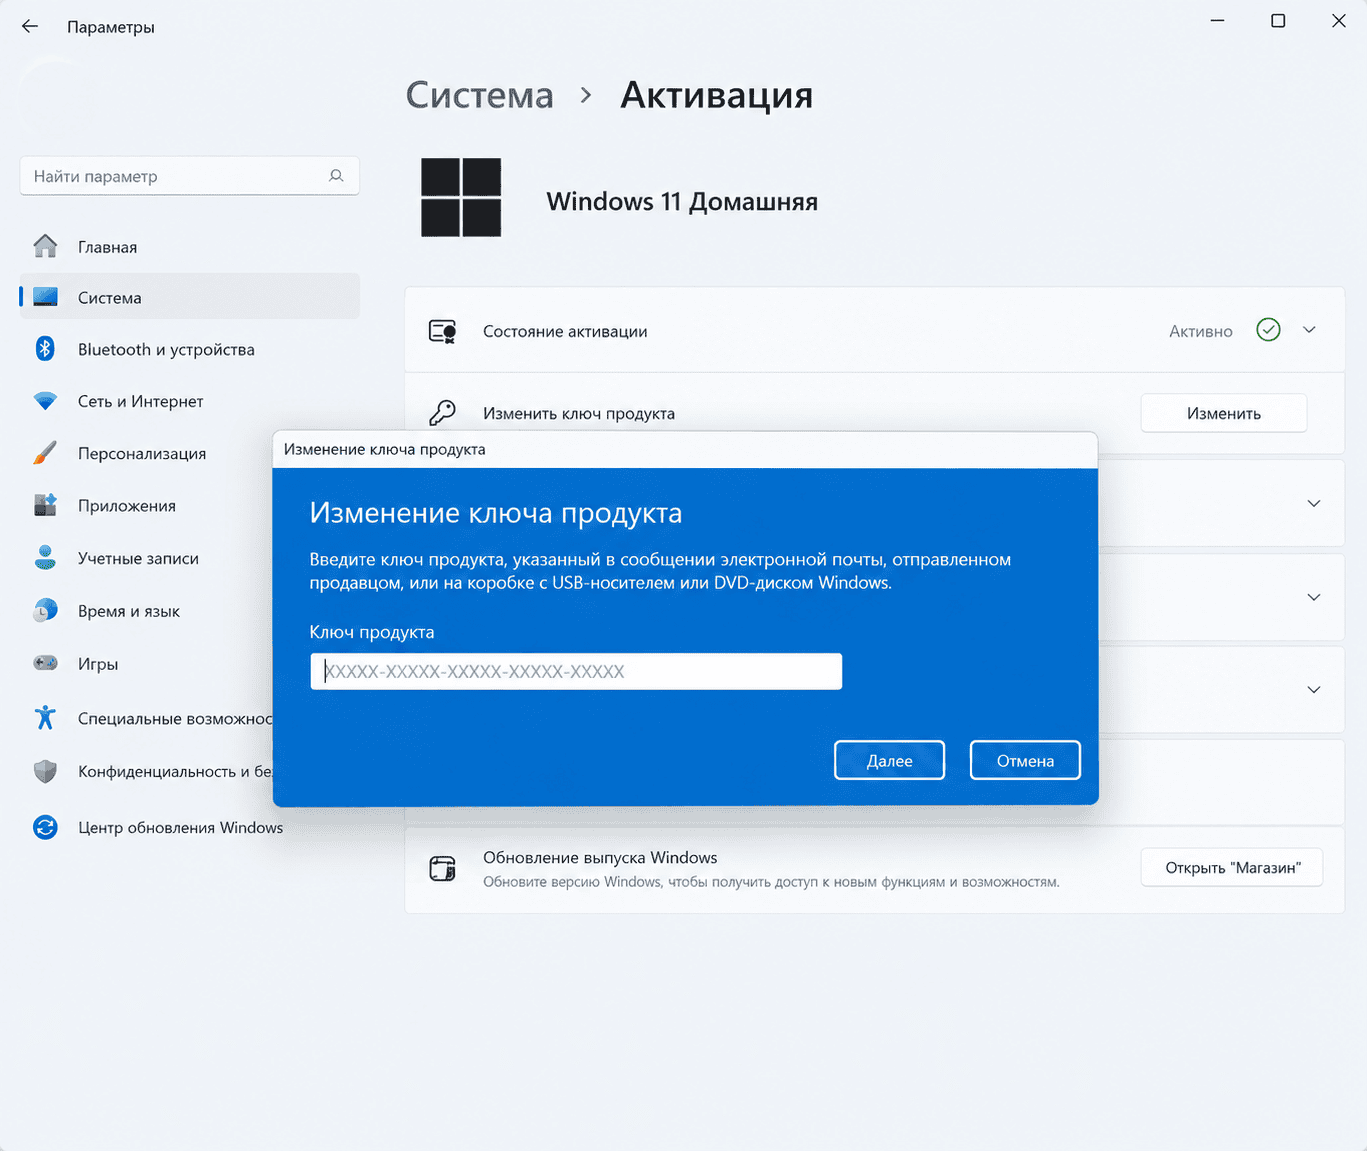Click the Обновление выпуска Windows store icon
Image resolution: width=1367 pixels, height=1151 pixels.
[x=442, y=868]
